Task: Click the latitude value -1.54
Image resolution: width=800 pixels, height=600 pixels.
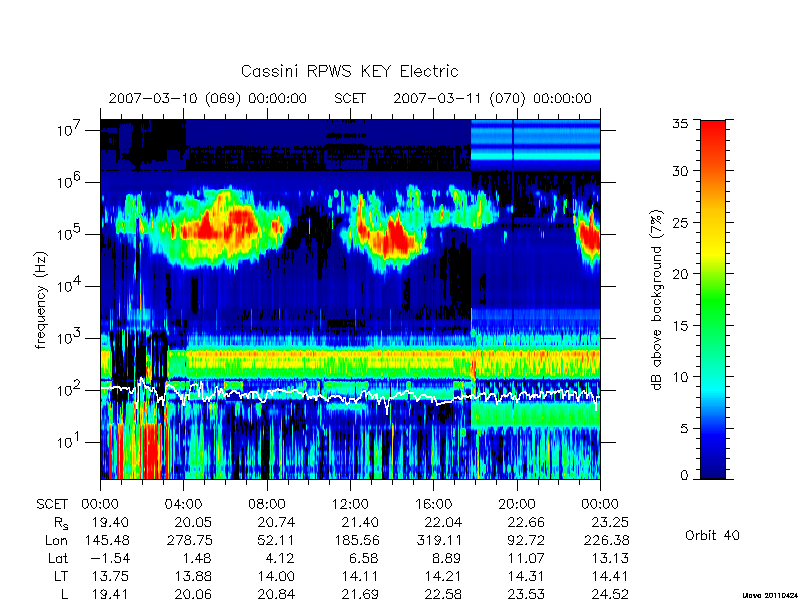Action: click(110, 558)
